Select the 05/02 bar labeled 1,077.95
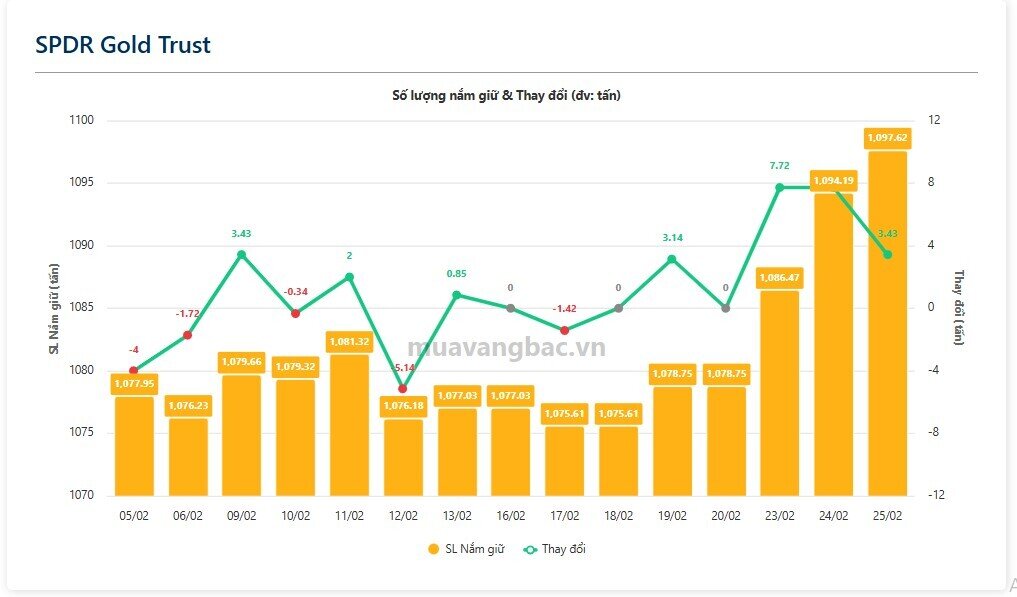The width and height of the screenshot is (1017, 597). (134, 446)
